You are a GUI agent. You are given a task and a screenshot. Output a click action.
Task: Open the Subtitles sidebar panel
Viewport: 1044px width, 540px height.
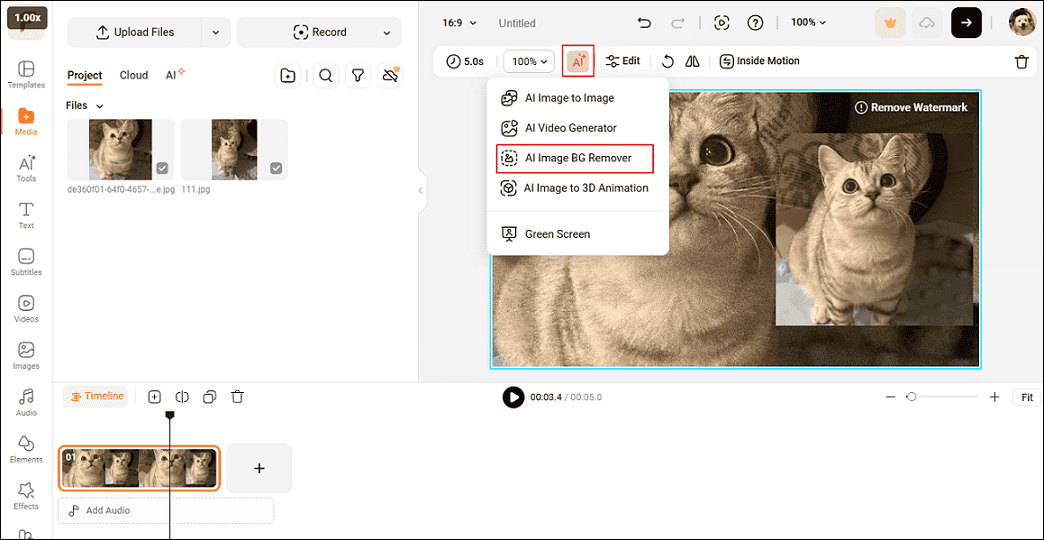pos(26,262)
